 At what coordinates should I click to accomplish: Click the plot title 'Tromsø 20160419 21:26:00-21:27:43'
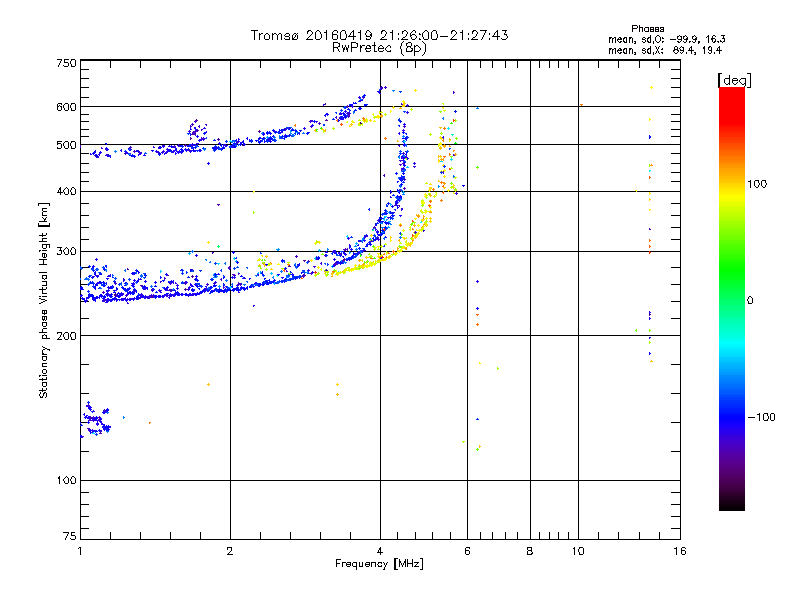379,35
